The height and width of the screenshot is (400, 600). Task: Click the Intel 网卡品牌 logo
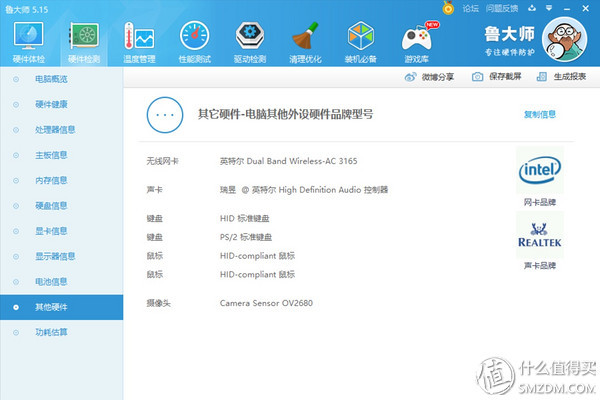point(540,171)
